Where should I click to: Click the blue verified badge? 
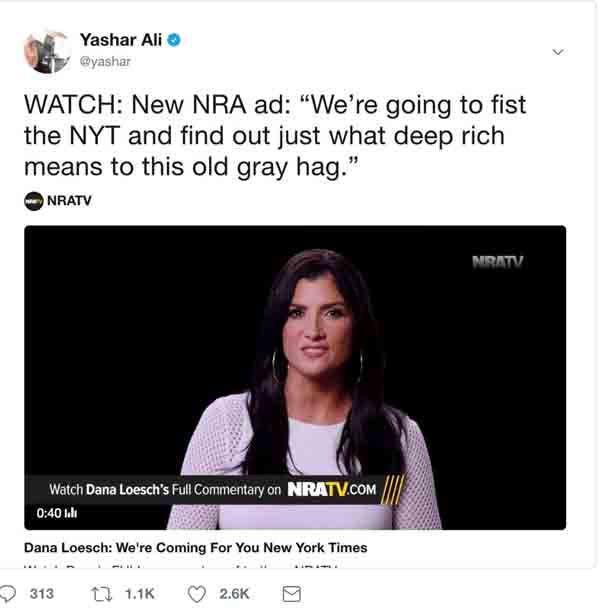coord(174,40)
